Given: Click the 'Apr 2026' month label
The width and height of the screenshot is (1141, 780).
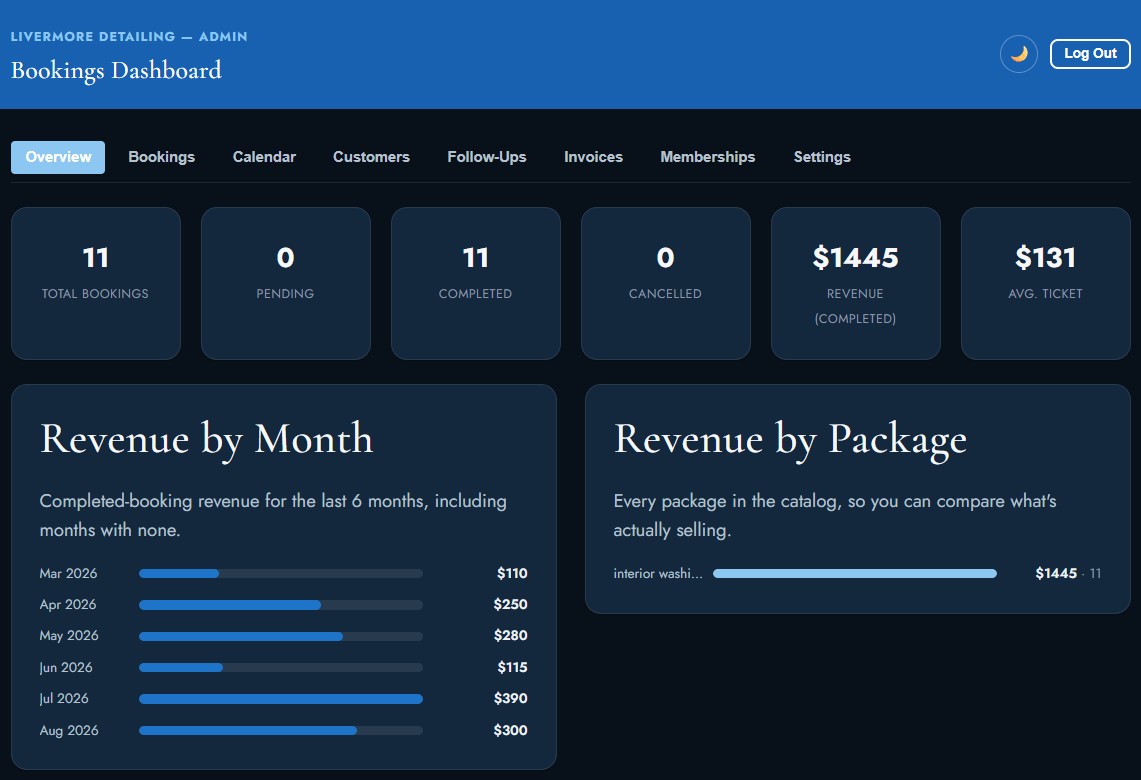Looking at the screenshot, I should pyautogui.click(x=68, y=605).
